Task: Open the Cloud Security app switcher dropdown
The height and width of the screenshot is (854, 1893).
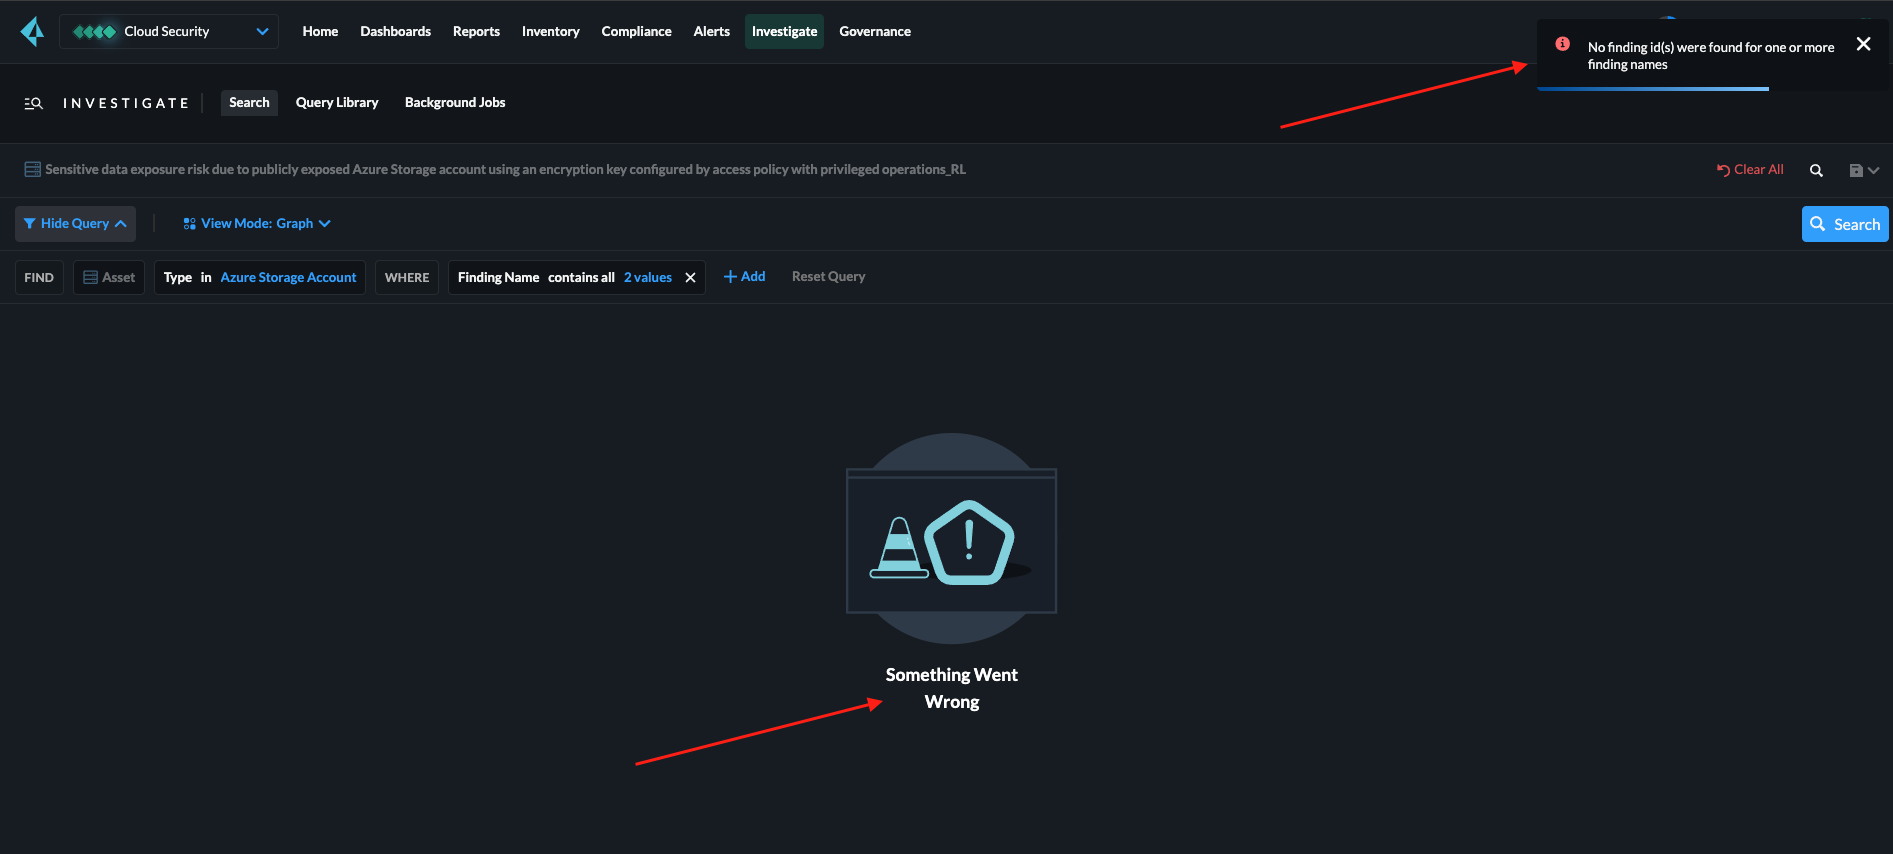Action: [169, 32]
